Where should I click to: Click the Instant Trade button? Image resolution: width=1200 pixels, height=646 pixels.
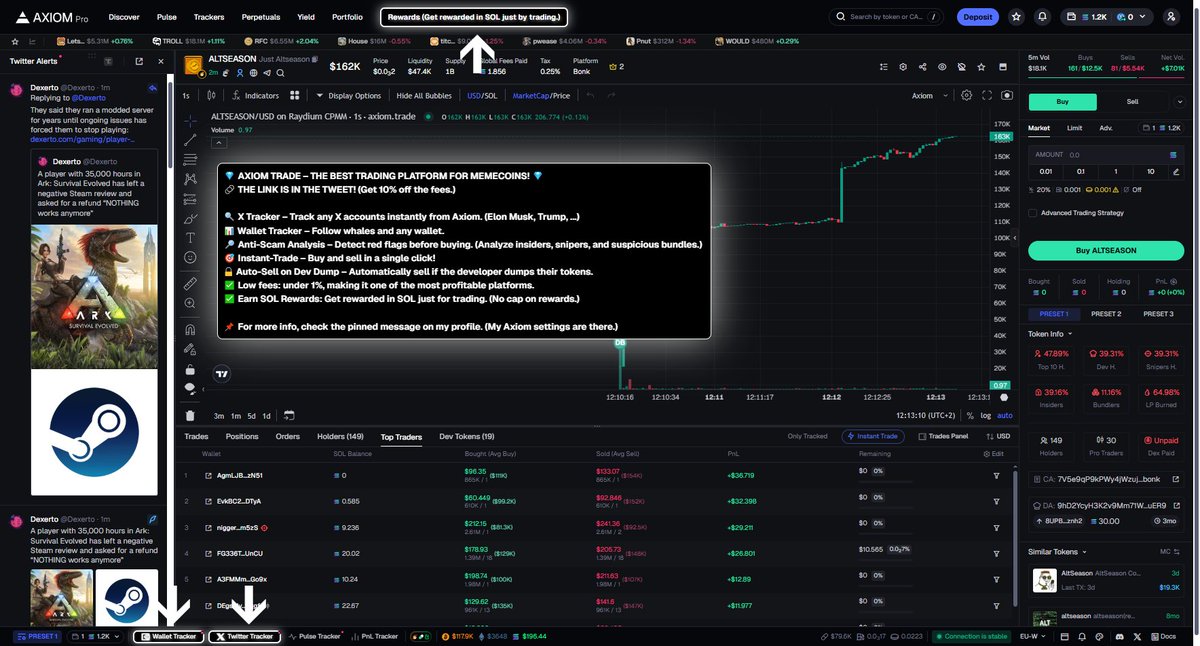[x=873, y=436]
